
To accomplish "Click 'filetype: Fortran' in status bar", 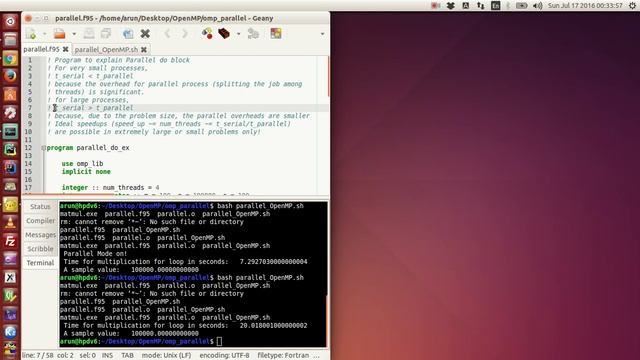I will 283,356.
